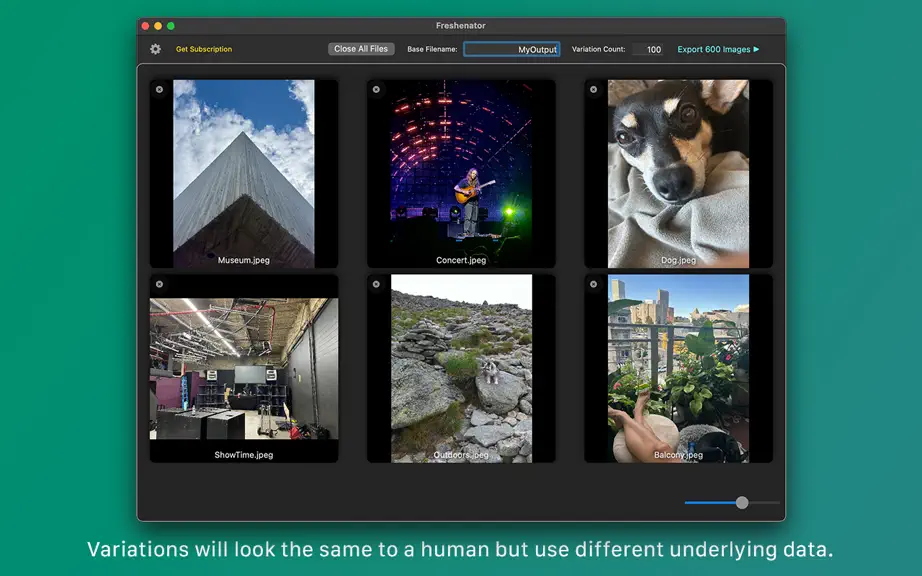Select the Outdoors.jpeg thumbnail
Viewport: 922px width, 576px height.
461,369
